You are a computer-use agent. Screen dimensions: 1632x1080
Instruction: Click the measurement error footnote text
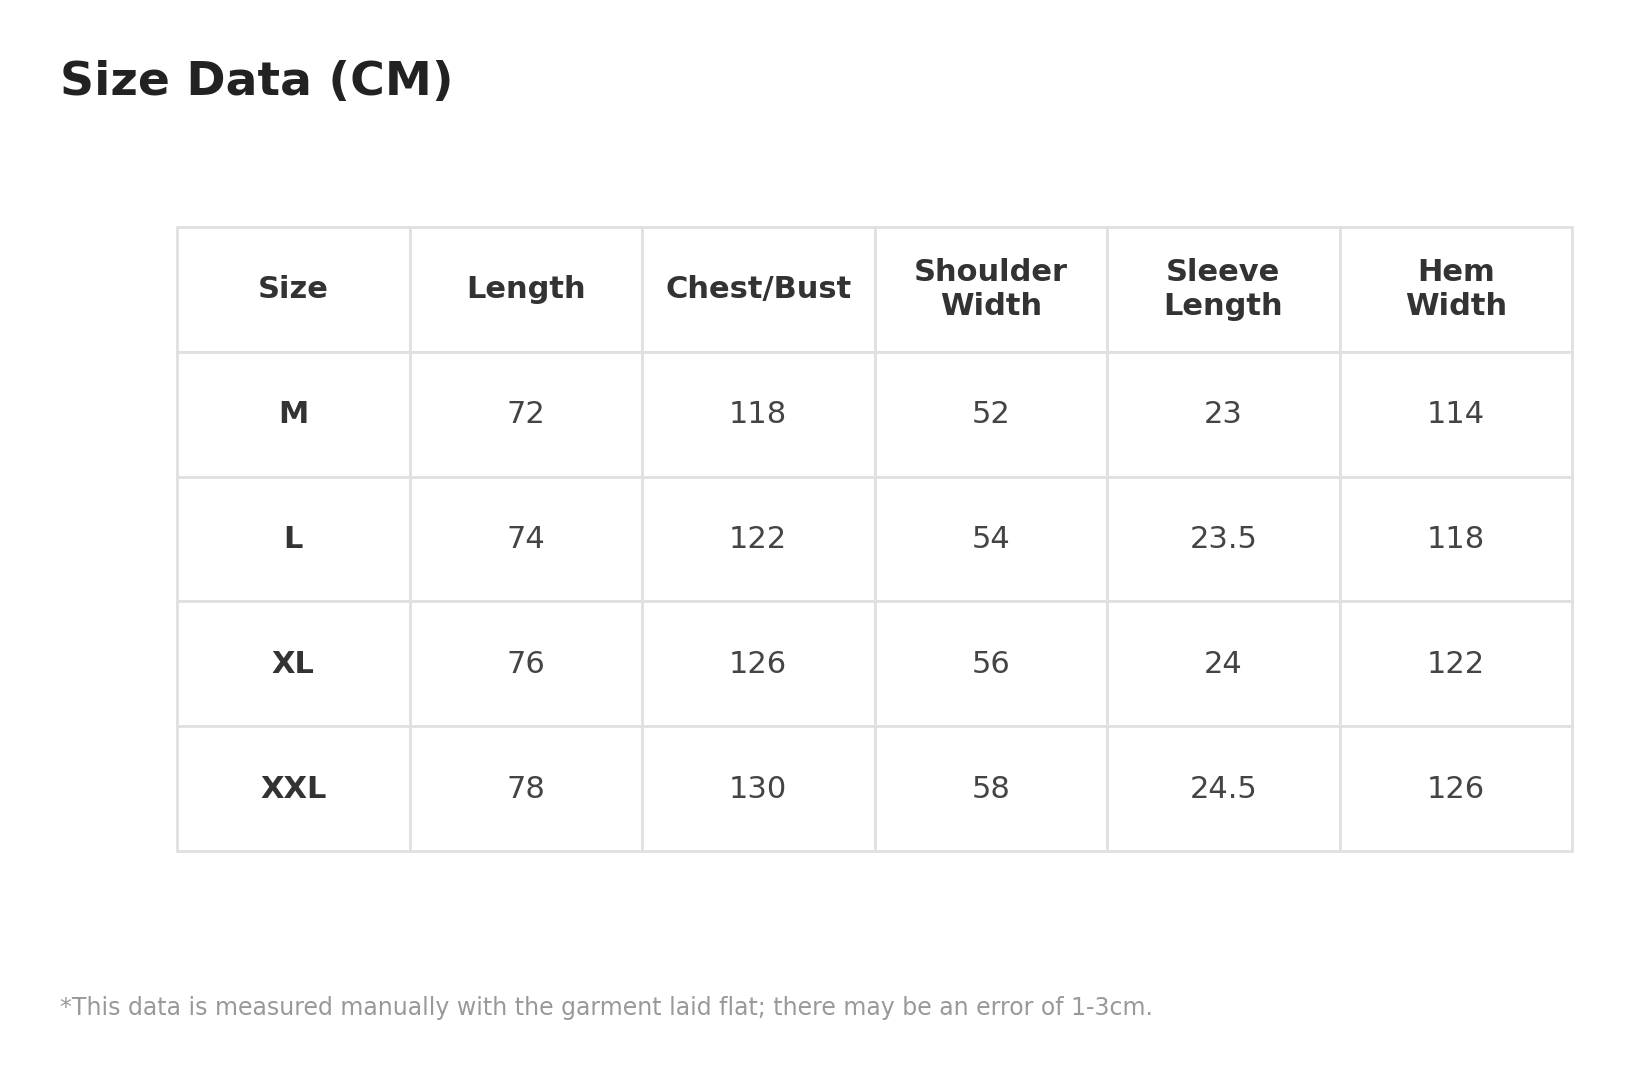coord(606,1008)
